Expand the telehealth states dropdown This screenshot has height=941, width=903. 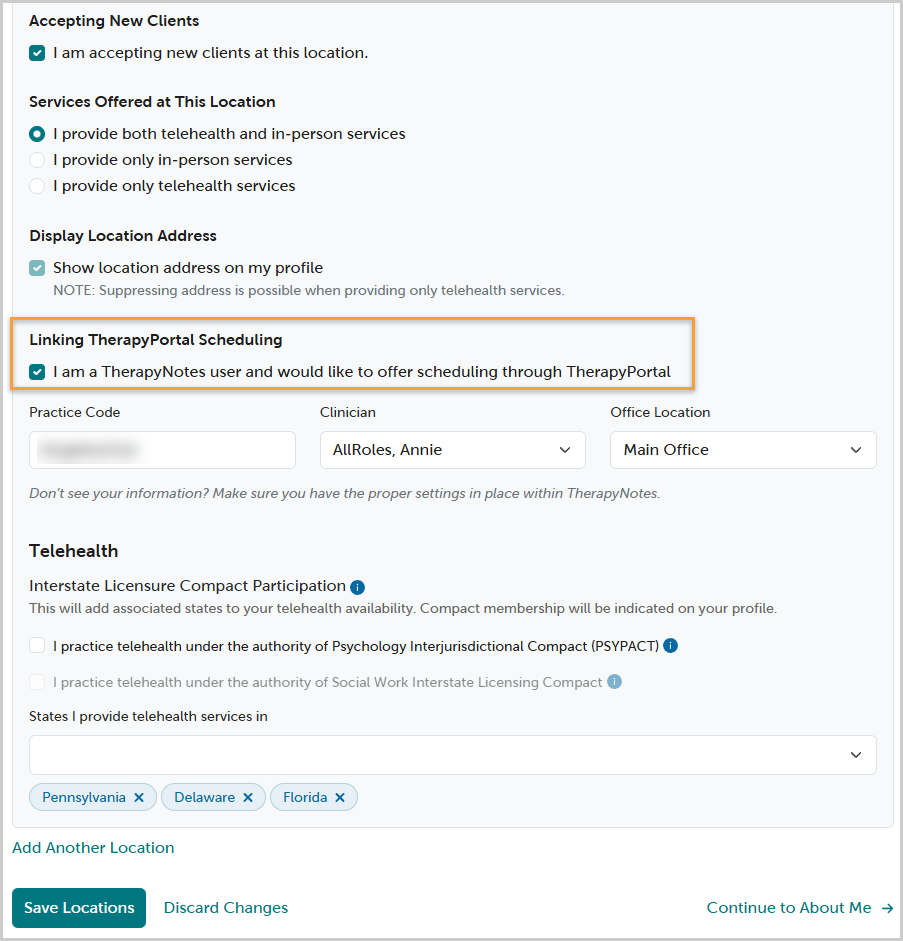coord(452,755)
